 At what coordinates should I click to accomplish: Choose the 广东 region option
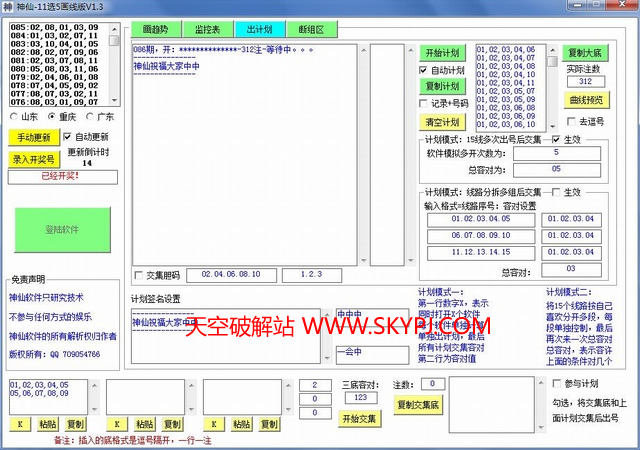[89, 117]
